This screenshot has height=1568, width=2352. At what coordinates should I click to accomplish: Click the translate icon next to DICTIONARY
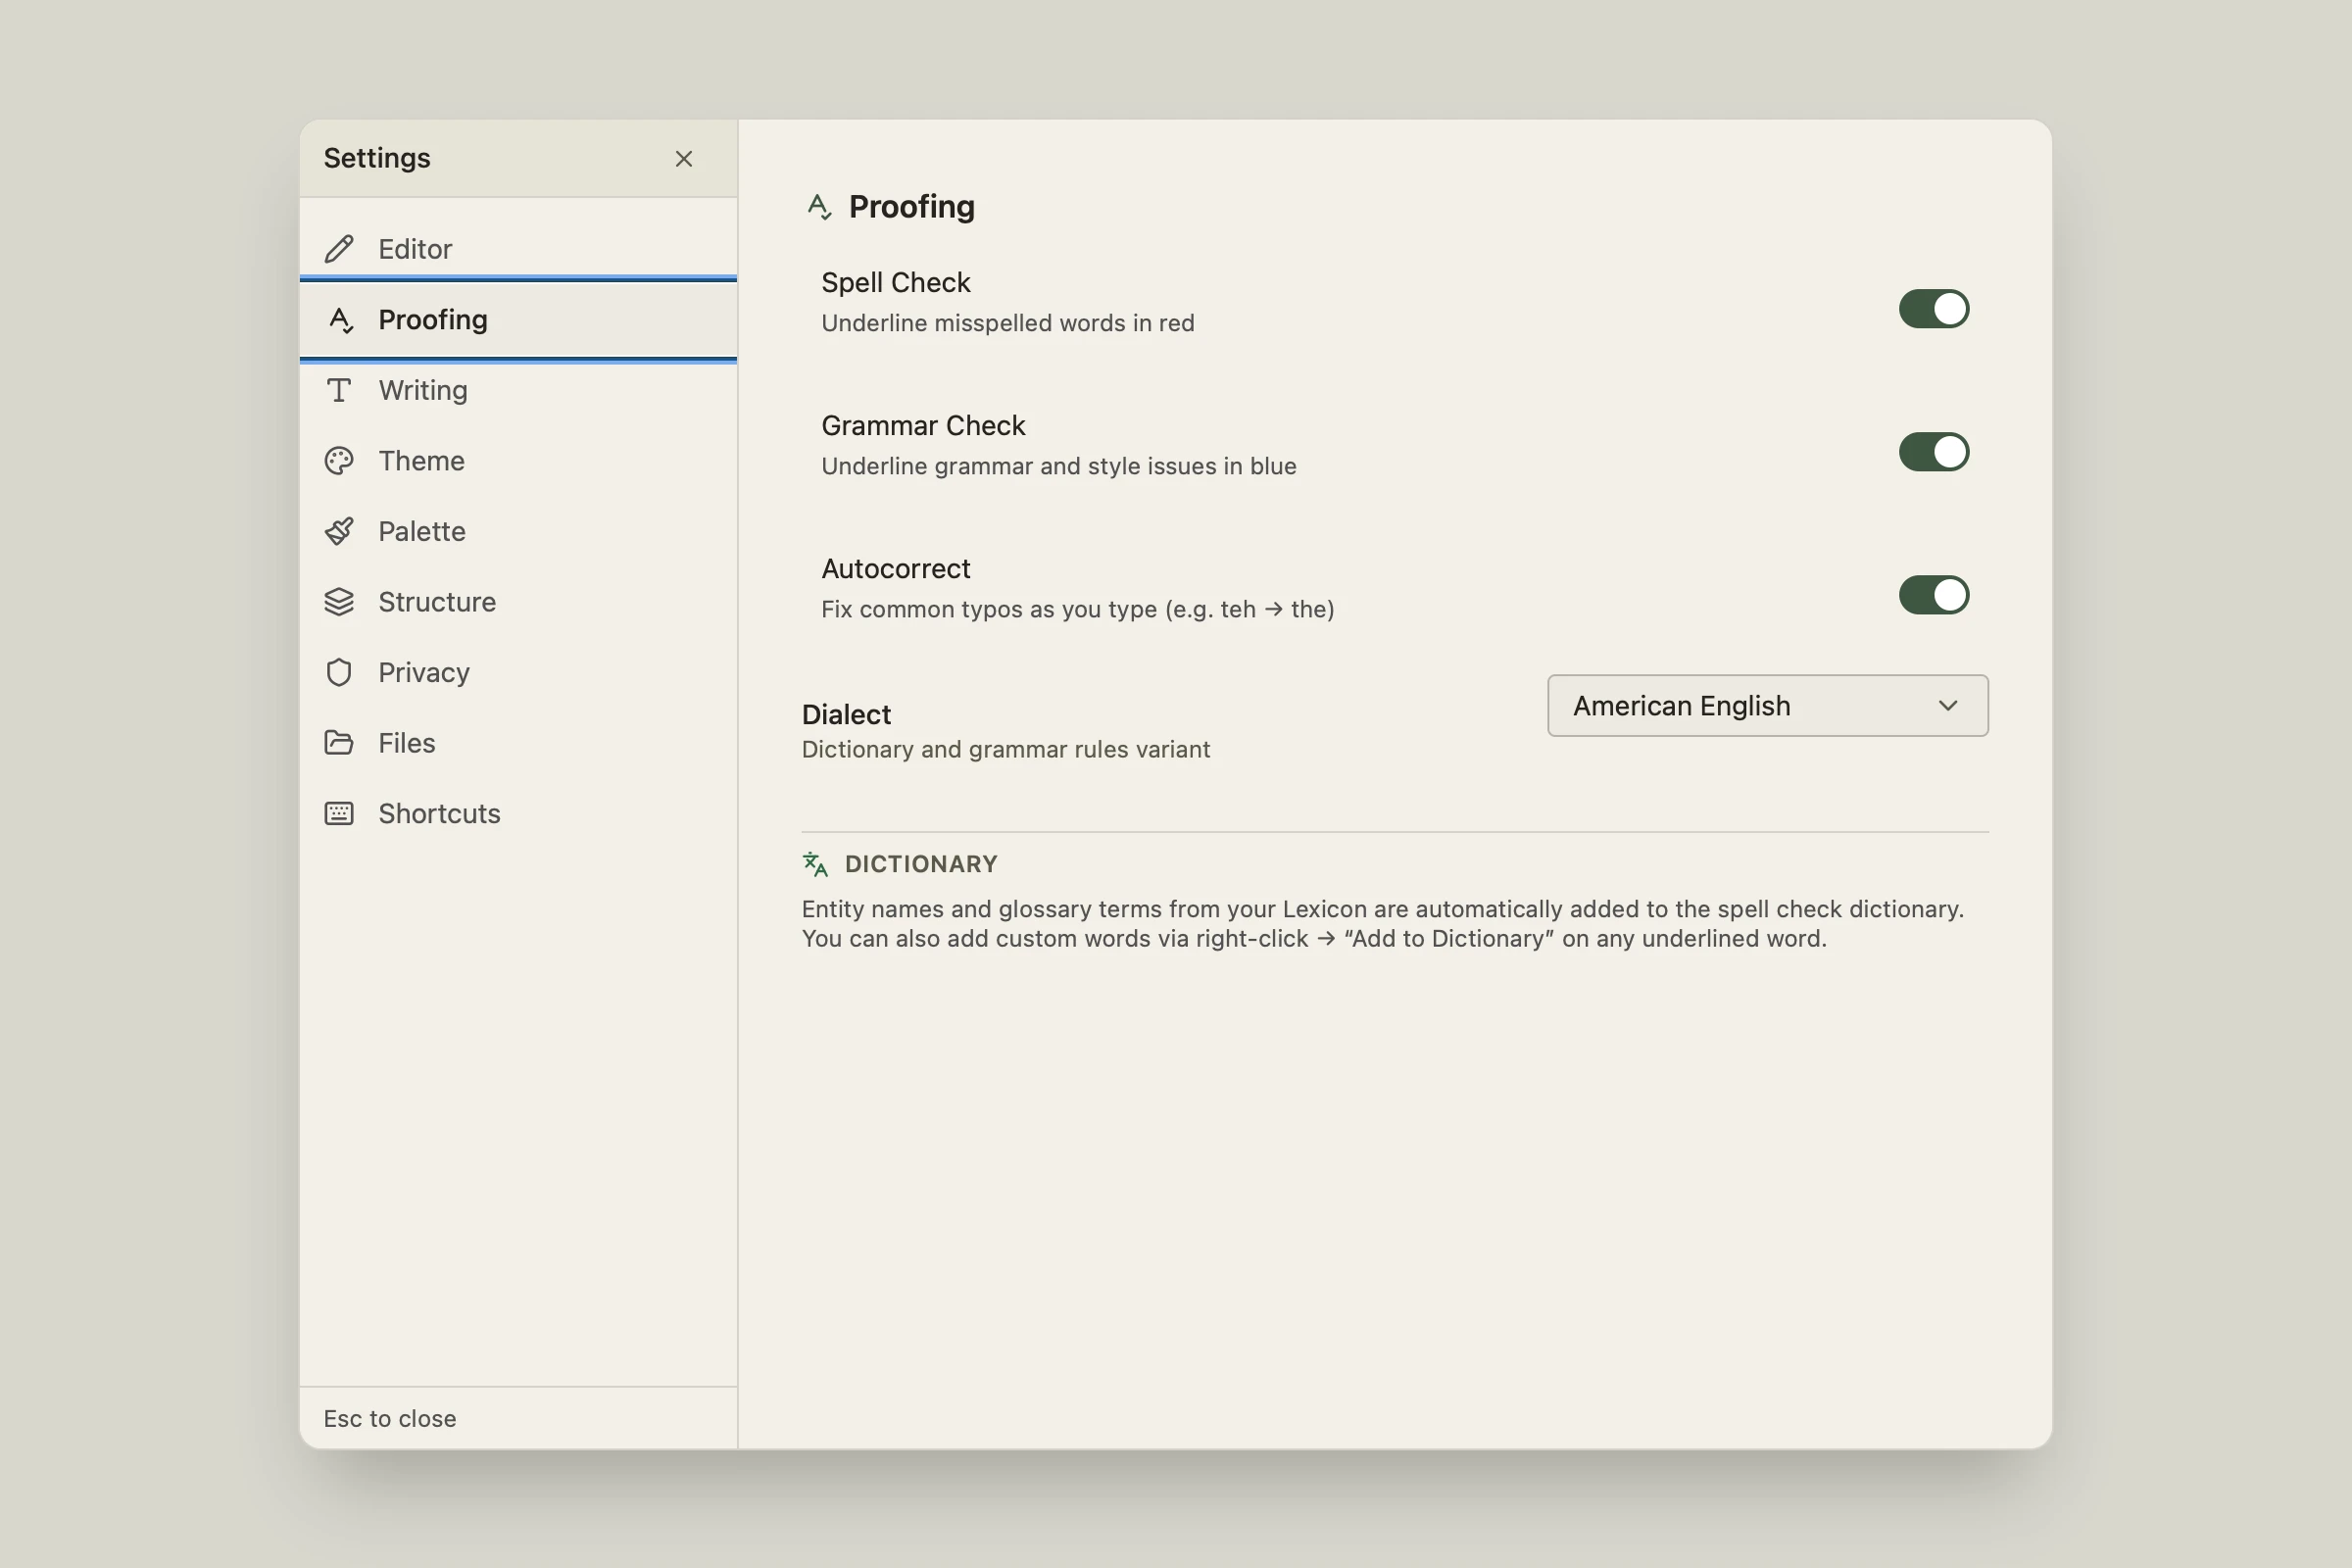pyautogui.click(x=815, y=864)
